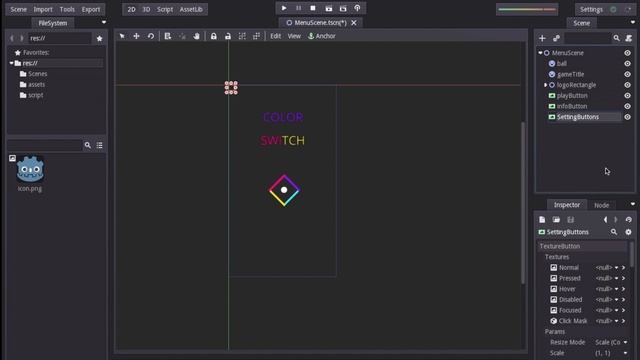This screenshot has height=360, width=640.
Task: Open AssetLib workspace
Action: tap(191, 9)
